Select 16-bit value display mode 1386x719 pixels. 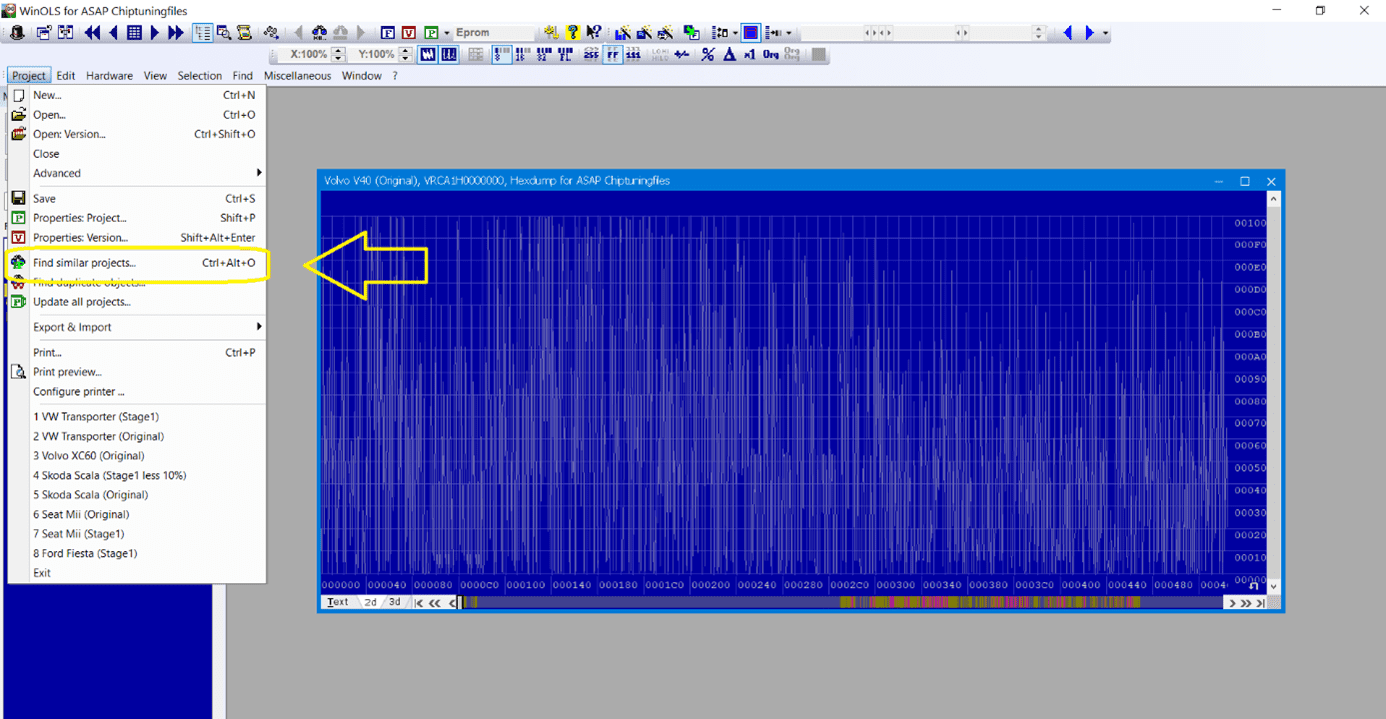522,55
